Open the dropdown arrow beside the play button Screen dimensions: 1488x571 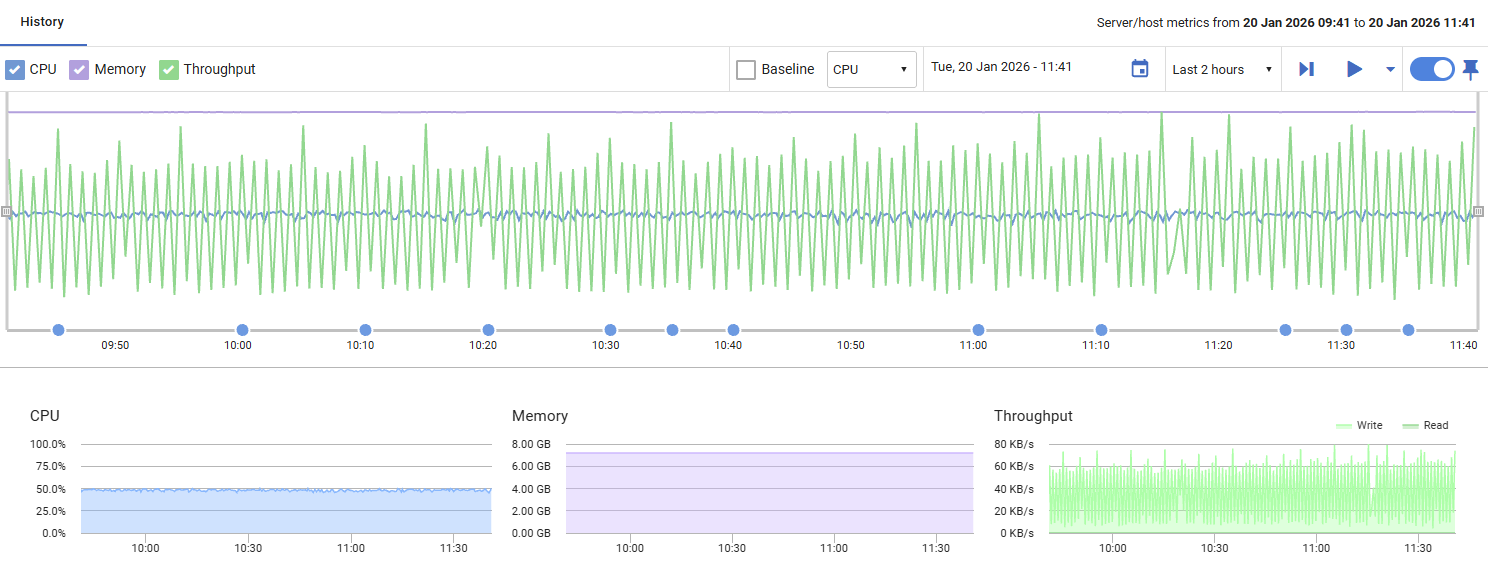pos(1390,69)
